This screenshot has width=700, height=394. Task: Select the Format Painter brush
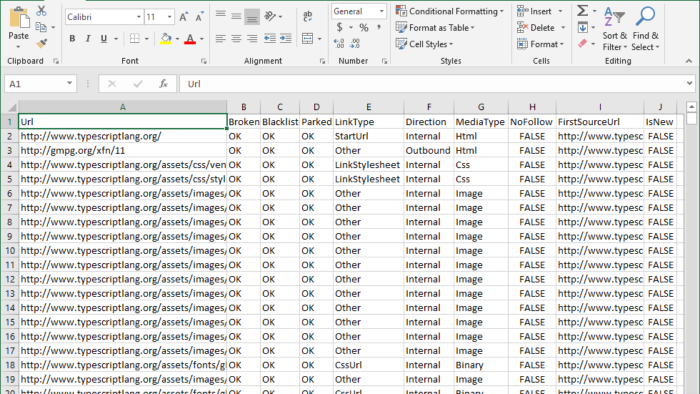(x=42, y=44)
